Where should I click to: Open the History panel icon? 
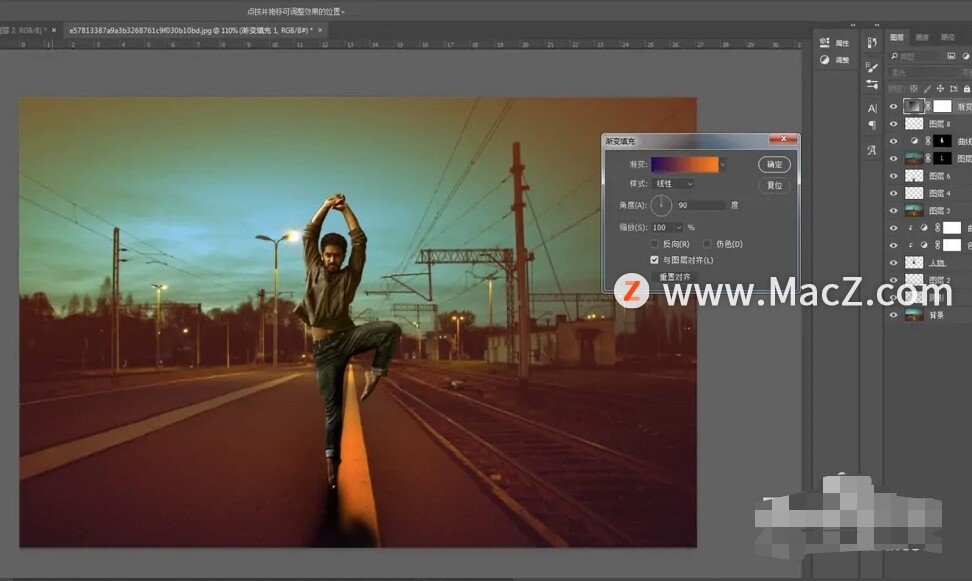tap(872, 42)
